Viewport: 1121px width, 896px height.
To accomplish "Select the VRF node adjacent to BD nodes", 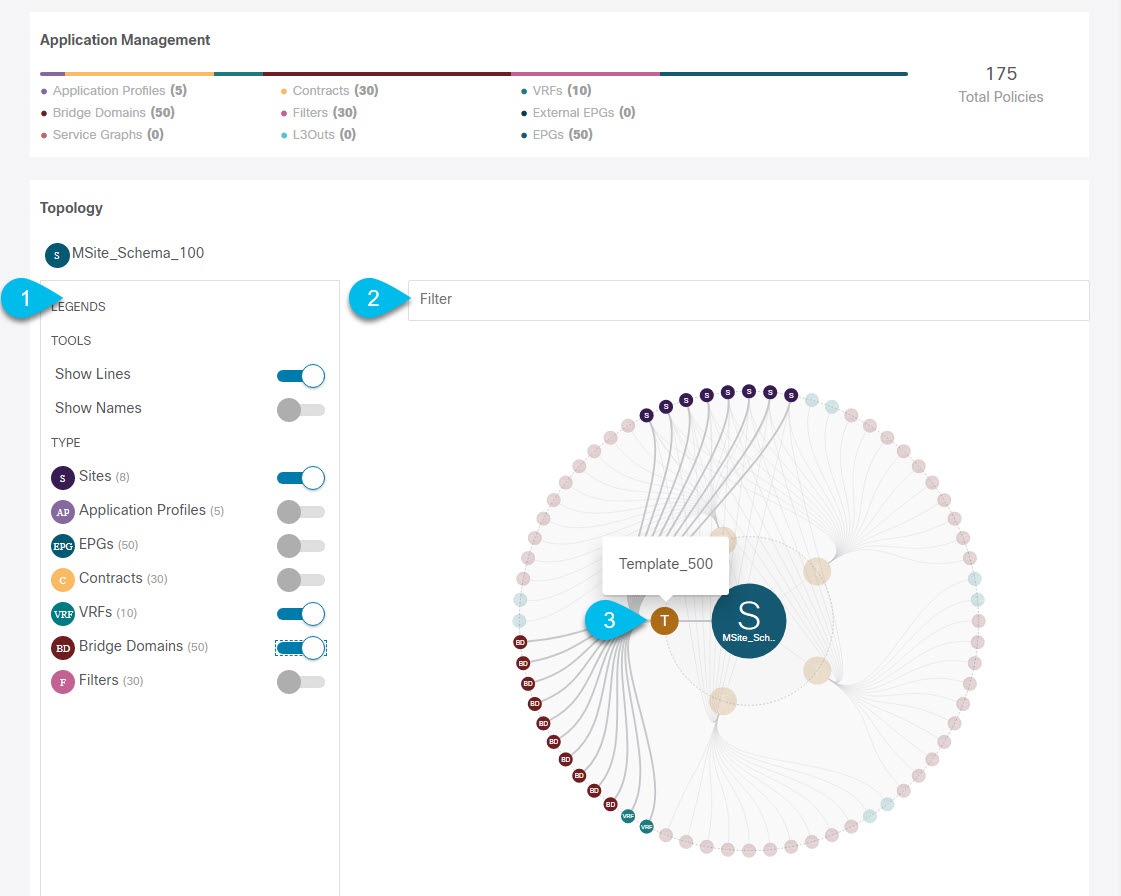I will 628,816.
